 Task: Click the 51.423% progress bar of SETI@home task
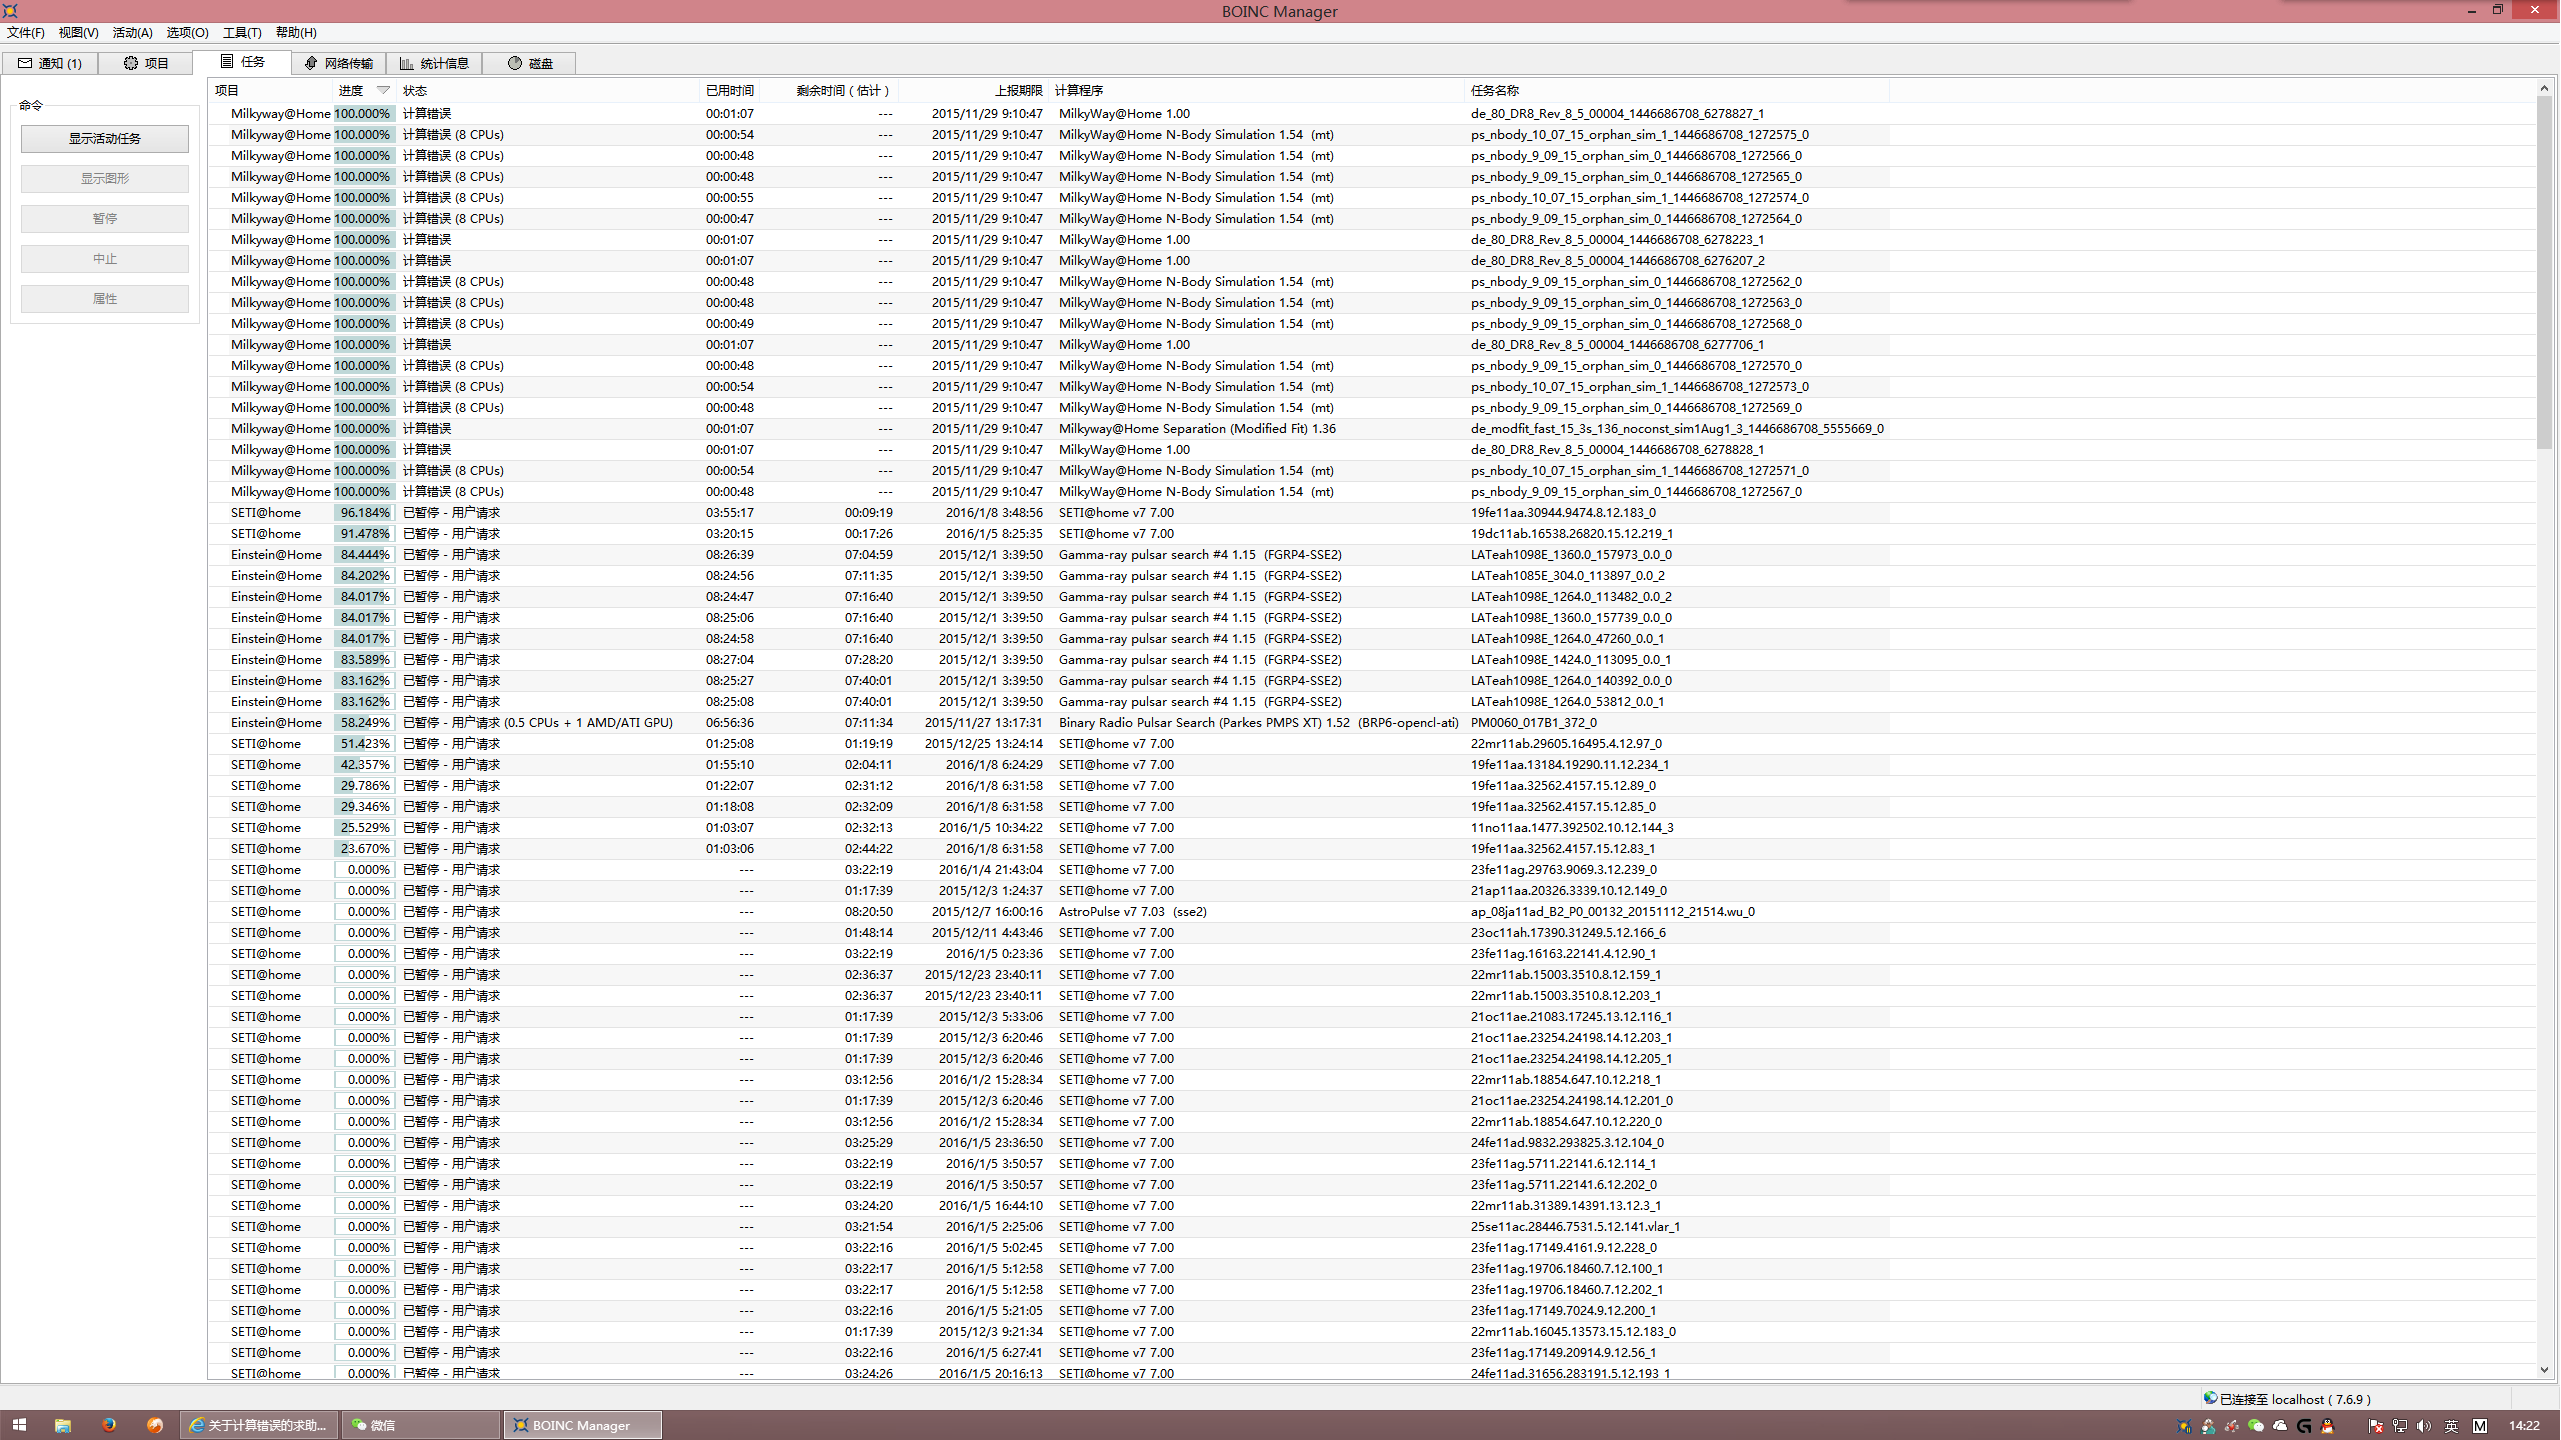365,743
